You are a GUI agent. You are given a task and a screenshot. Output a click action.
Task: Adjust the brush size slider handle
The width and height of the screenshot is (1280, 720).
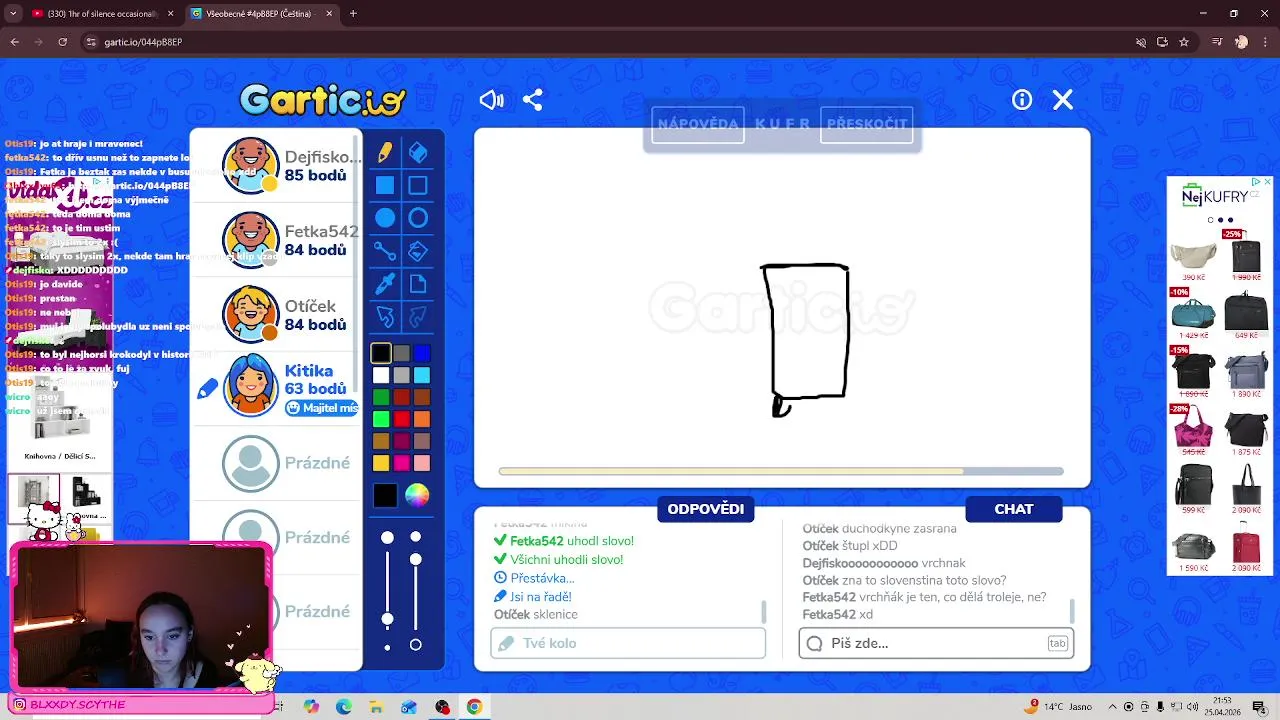387,619
